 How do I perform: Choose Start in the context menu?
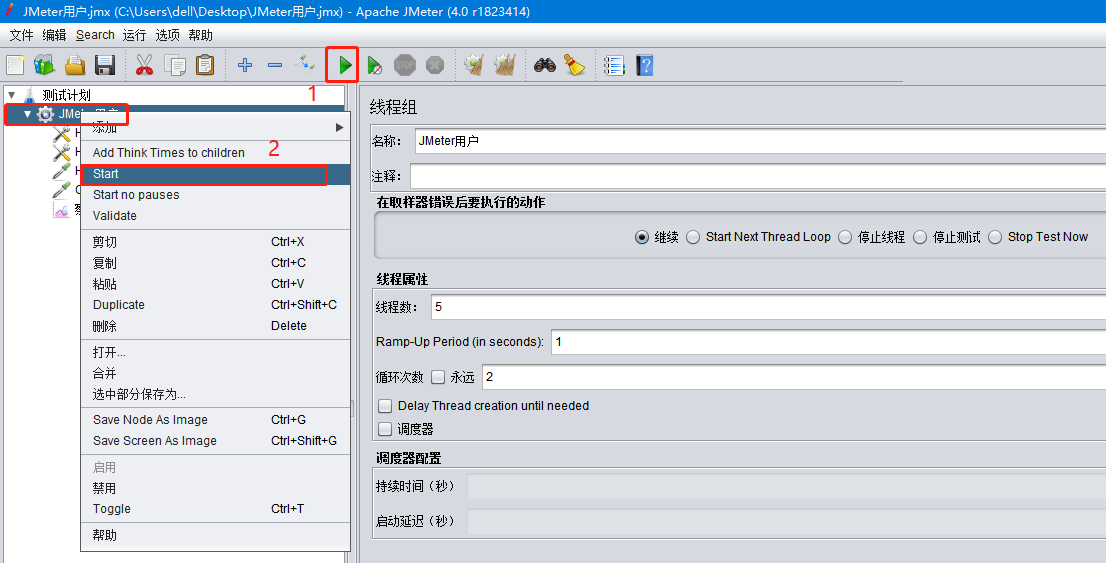[216, 174]
